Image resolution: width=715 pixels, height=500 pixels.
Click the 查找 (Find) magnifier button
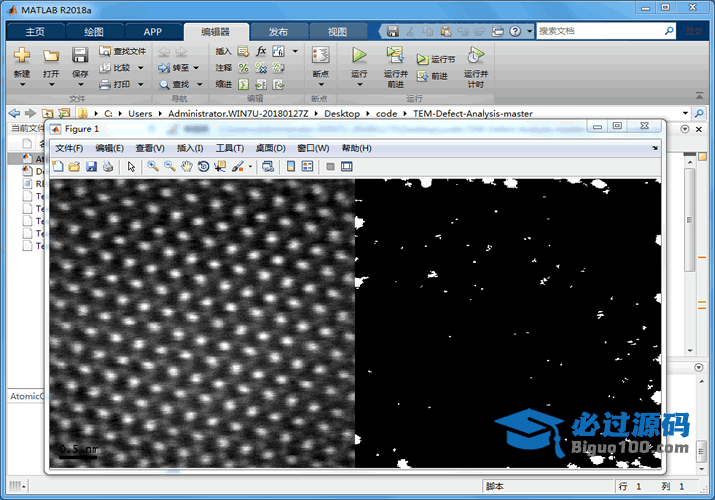click(x=174, y=84)
